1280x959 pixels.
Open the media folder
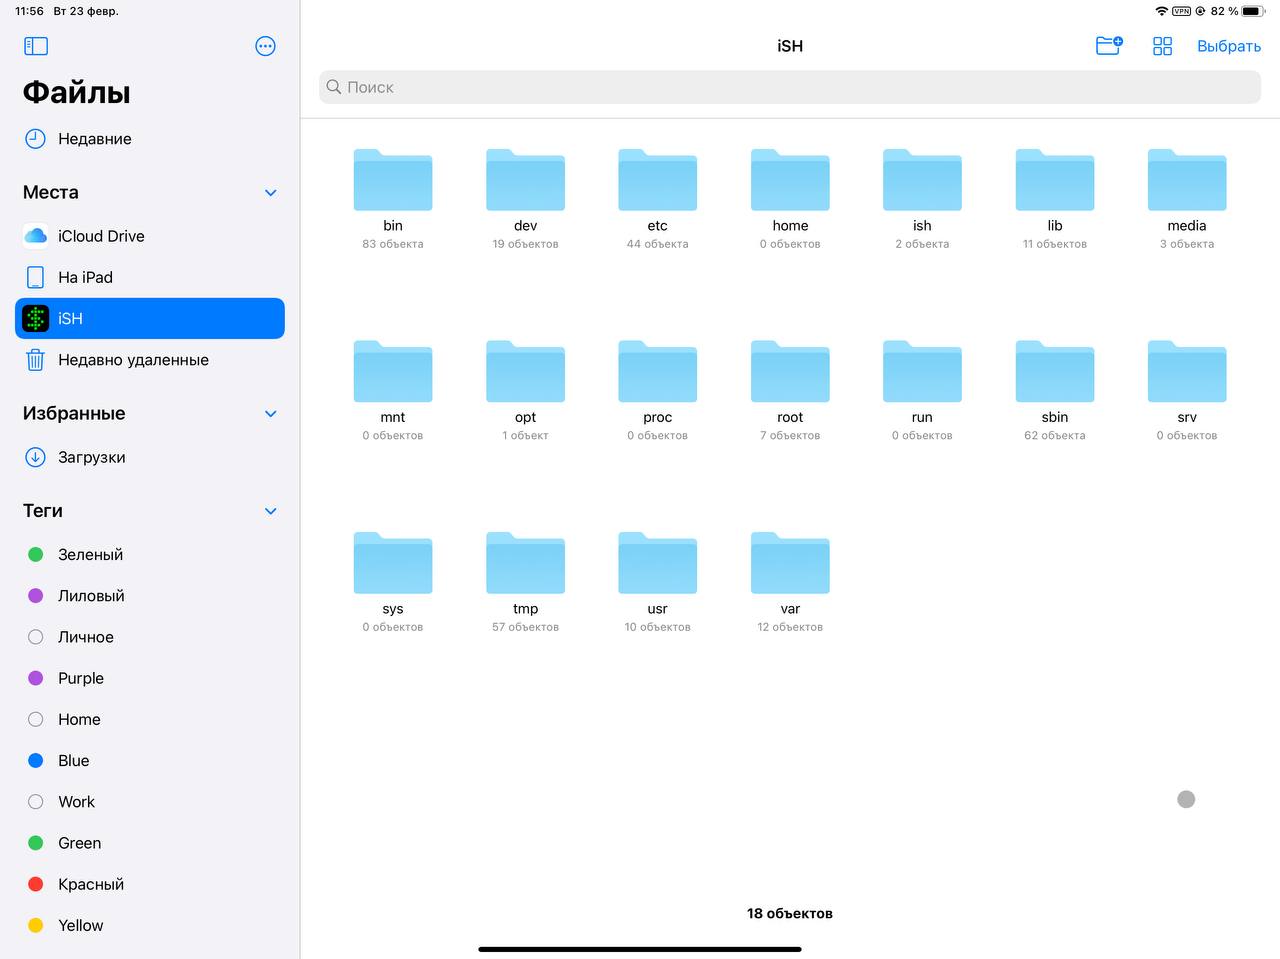(x=1187, y=180)
